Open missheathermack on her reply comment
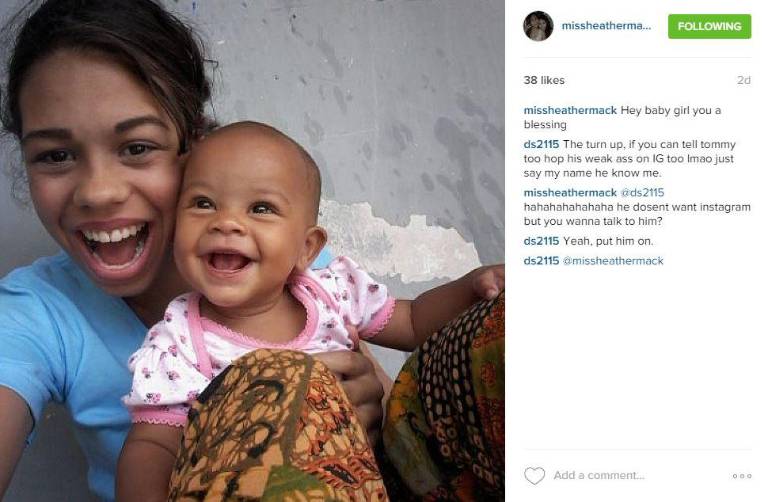768x502 pixels. tap(570, 192)
